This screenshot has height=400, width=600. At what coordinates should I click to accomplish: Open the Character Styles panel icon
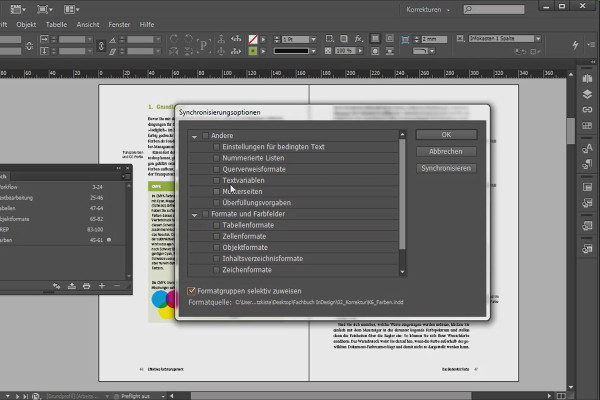coord(587,149)
